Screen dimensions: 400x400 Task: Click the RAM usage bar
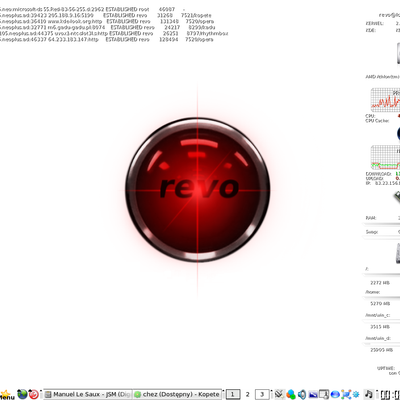381,224
